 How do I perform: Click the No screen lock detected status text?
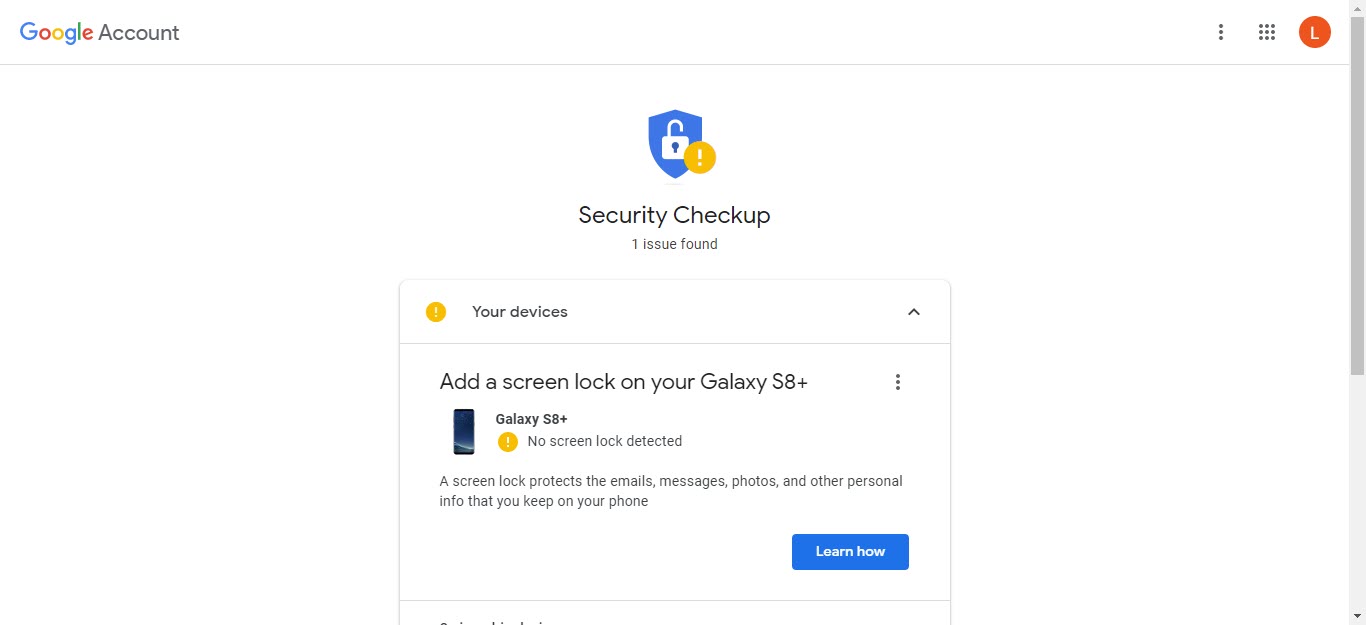pyautogui.click(x=604, y=441)
